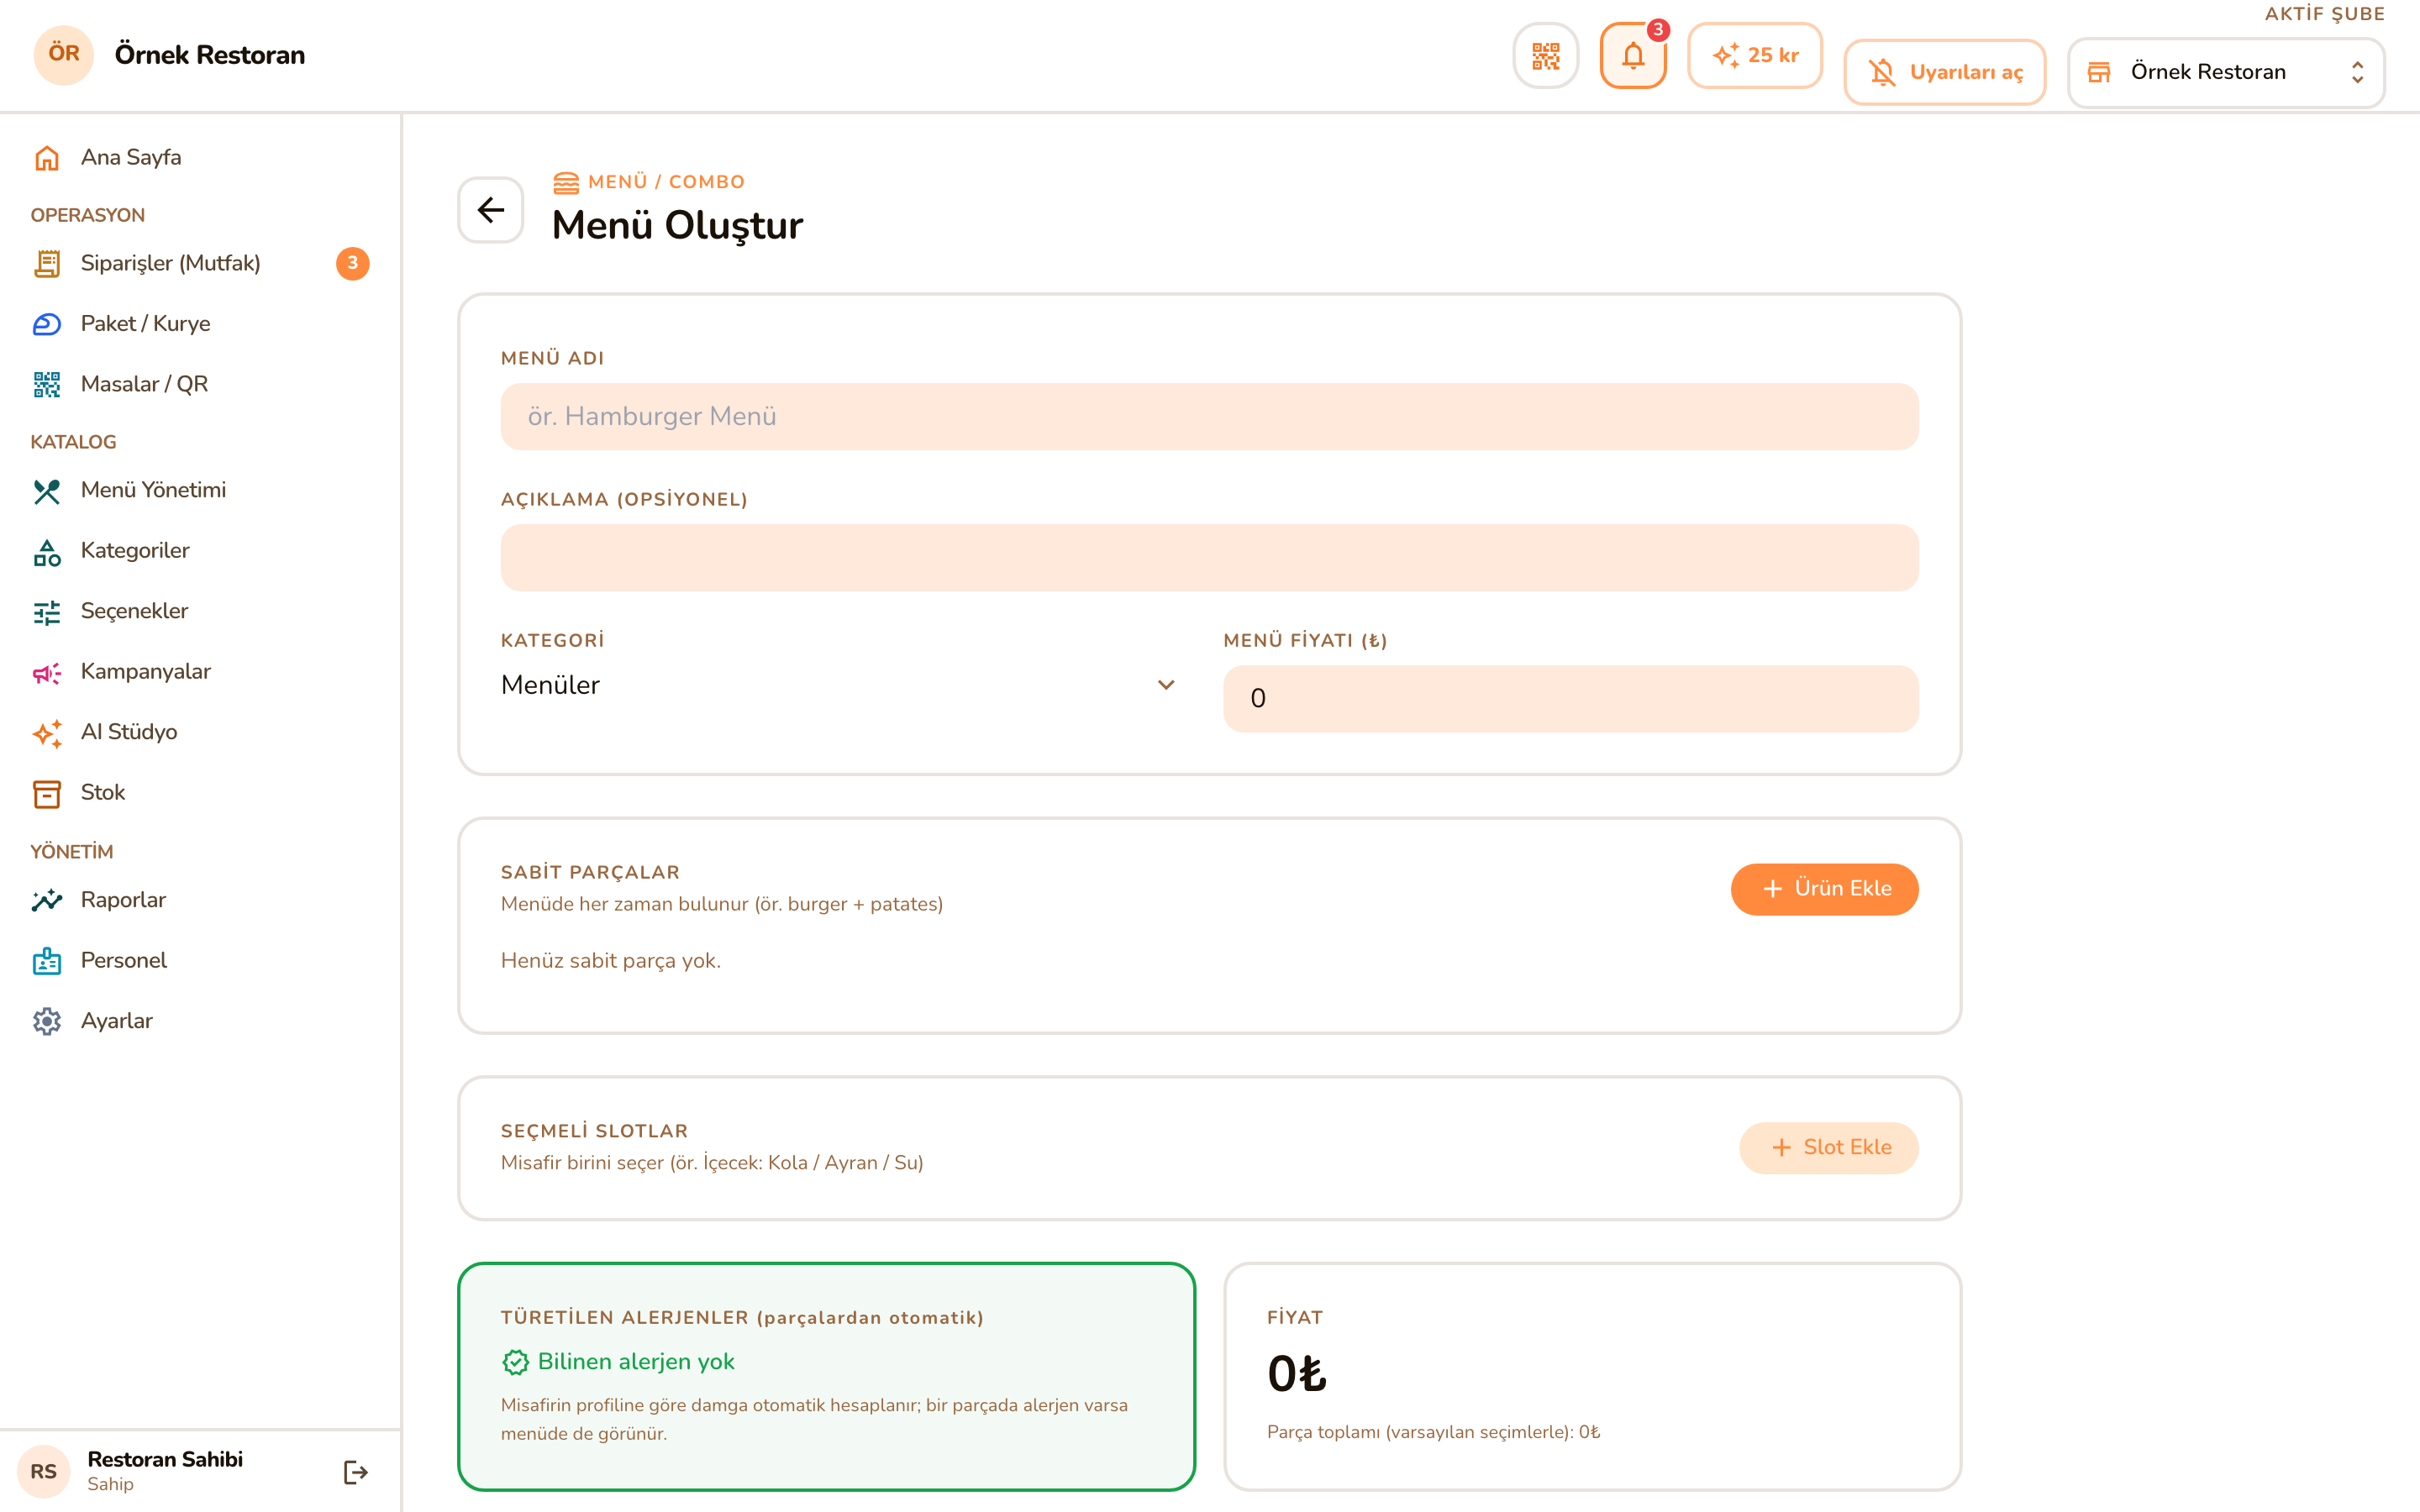Open the Örnek Restoran branch selector

click(x=2226, y=72)
